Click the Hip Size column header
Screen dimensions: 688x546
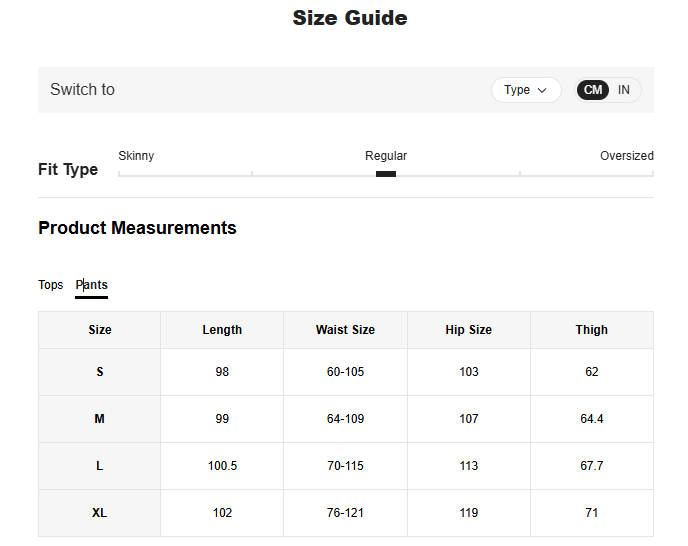point(468,330)
